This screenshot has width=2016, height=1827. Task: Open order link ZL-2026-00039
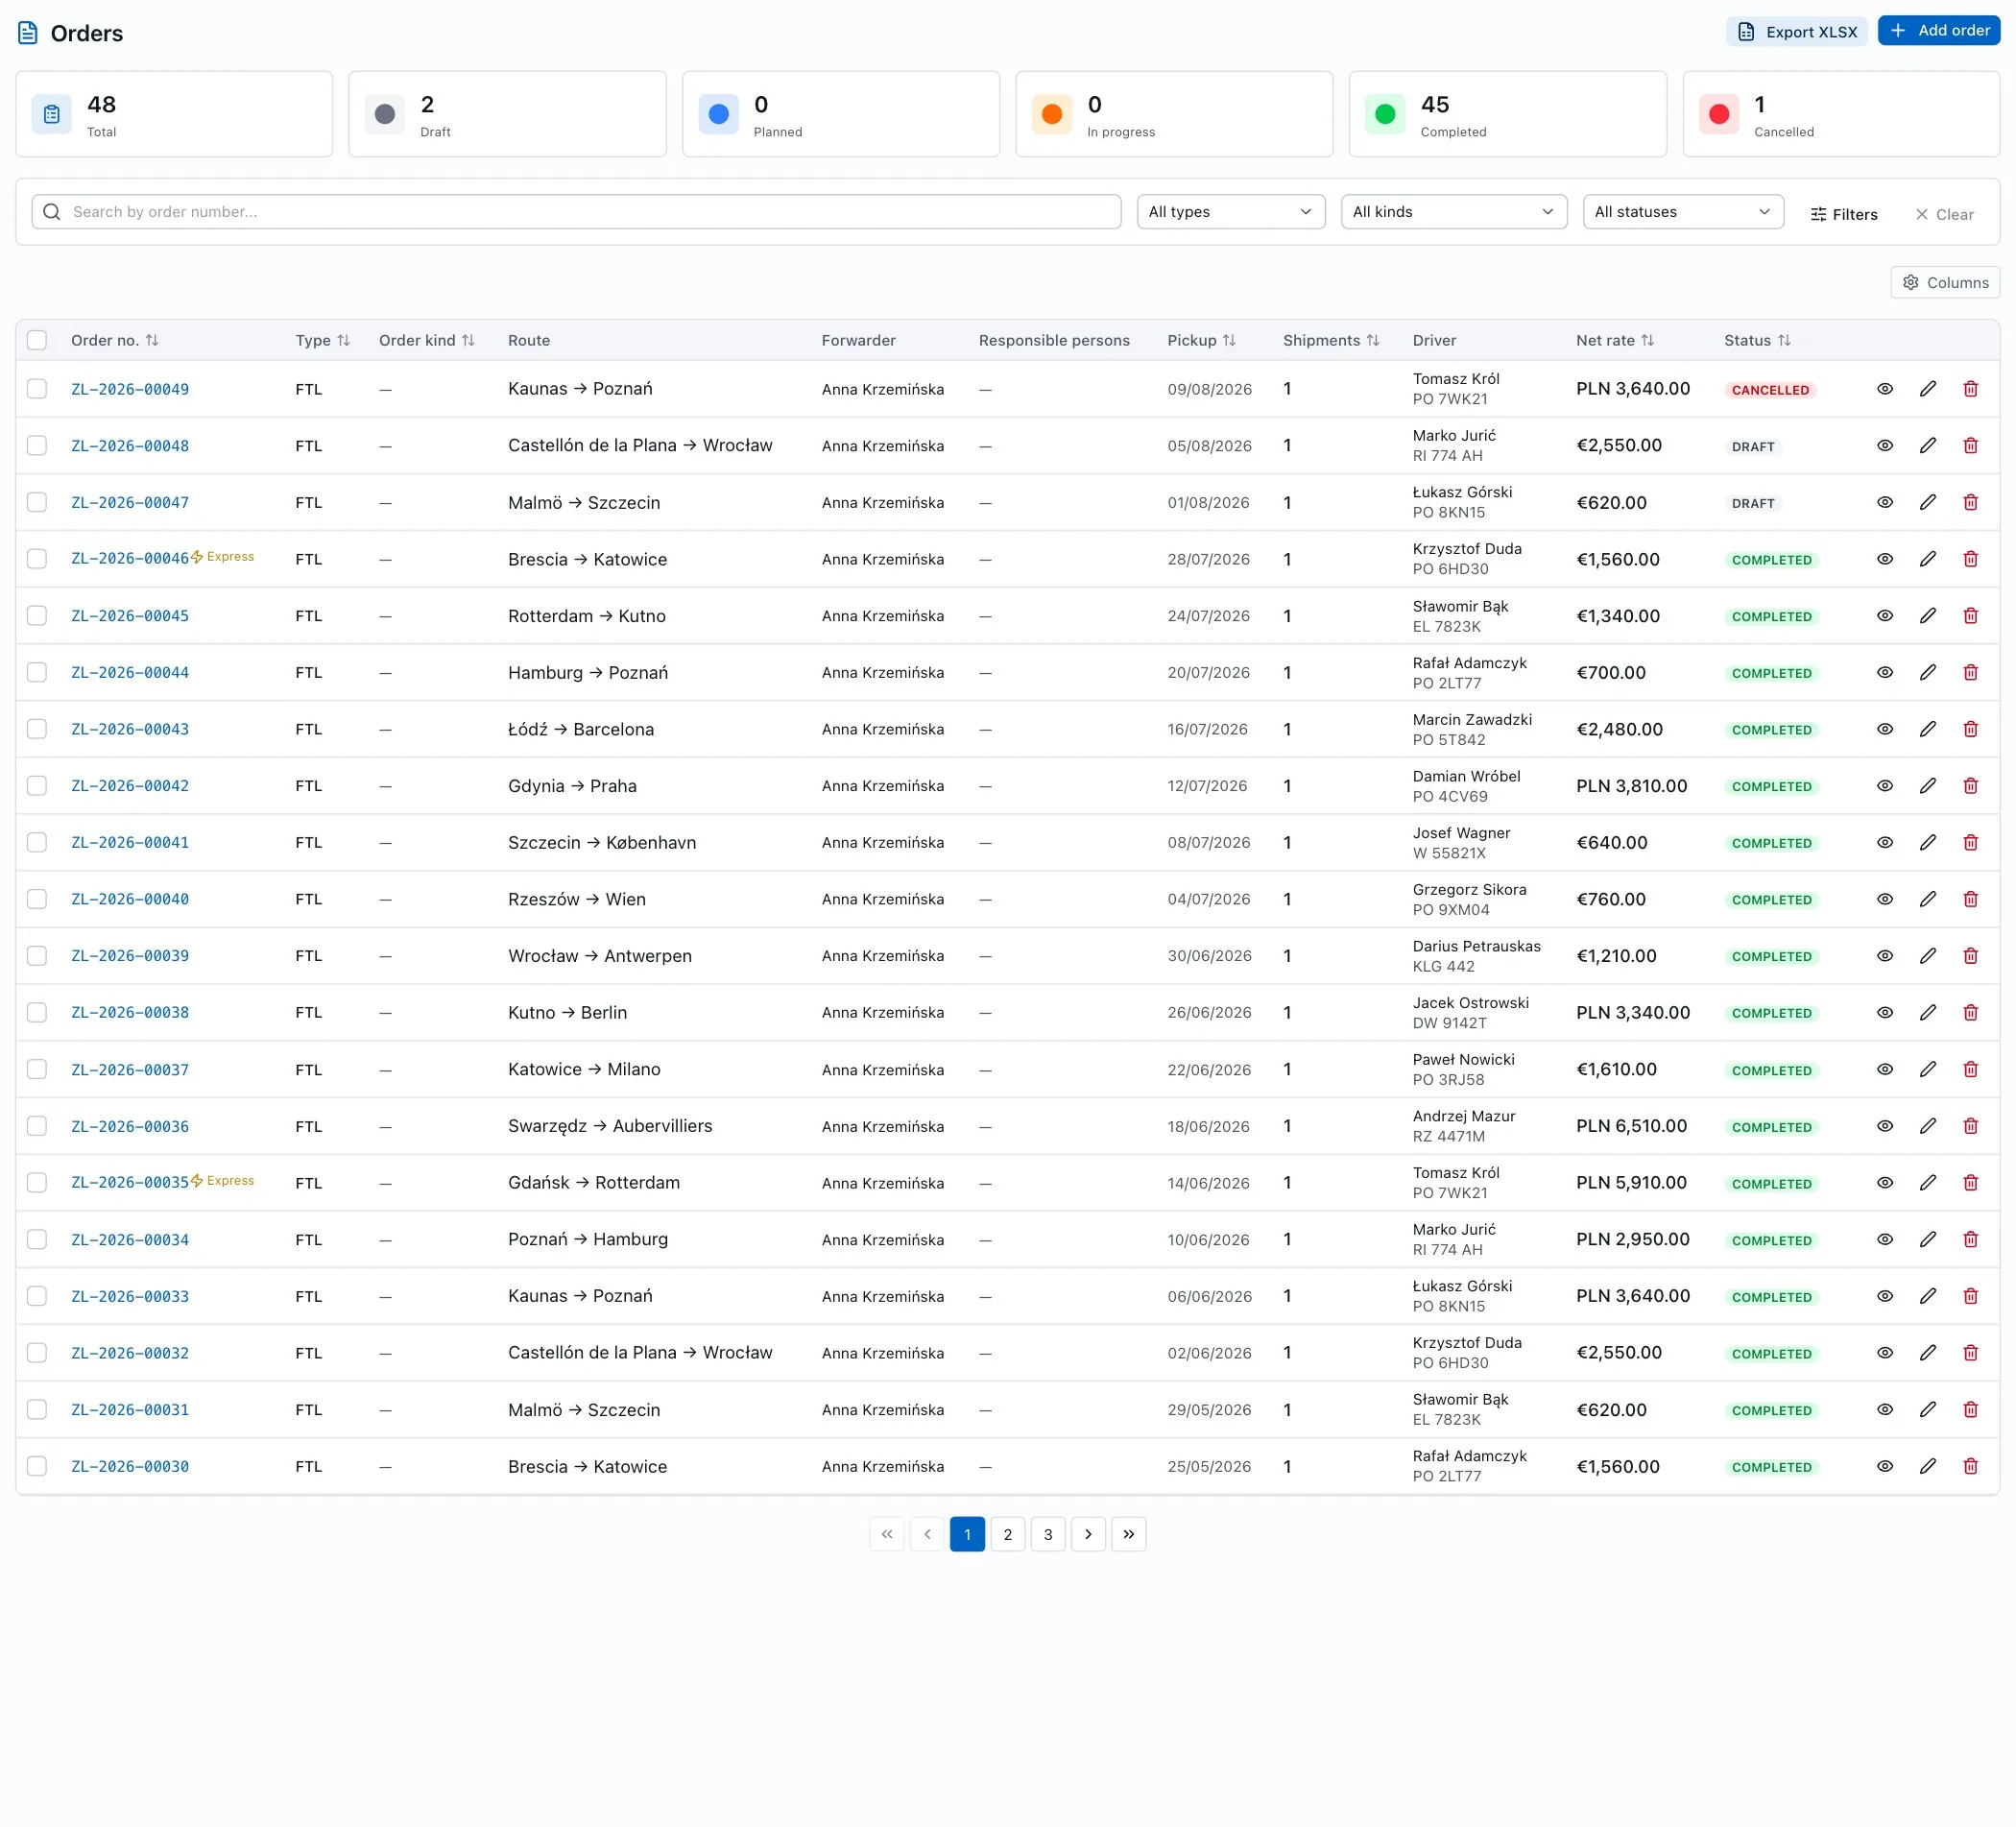130,956
